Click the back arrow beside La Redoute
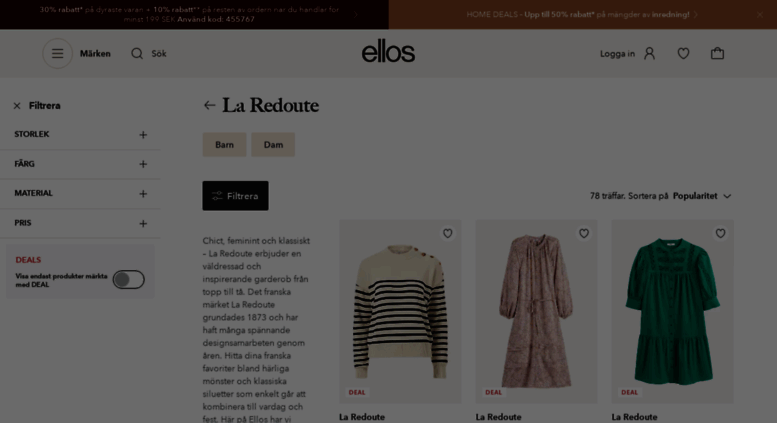777x423 pixels. pyautogui.click(x=210, y=105)
